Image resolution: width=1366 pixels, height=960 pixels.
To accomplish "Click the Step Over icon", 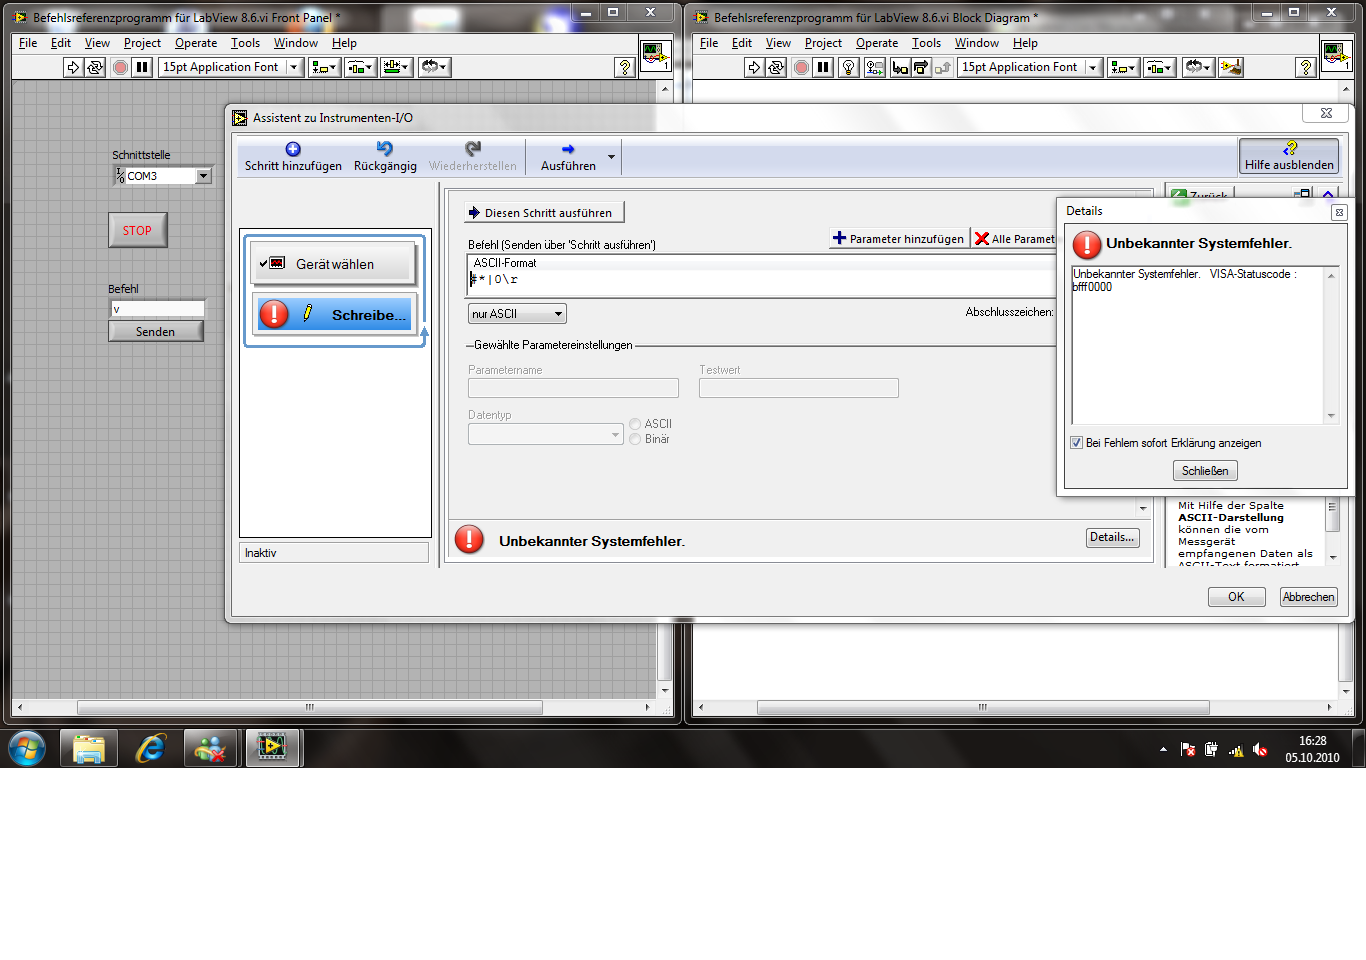I will (x=921, y=67).
